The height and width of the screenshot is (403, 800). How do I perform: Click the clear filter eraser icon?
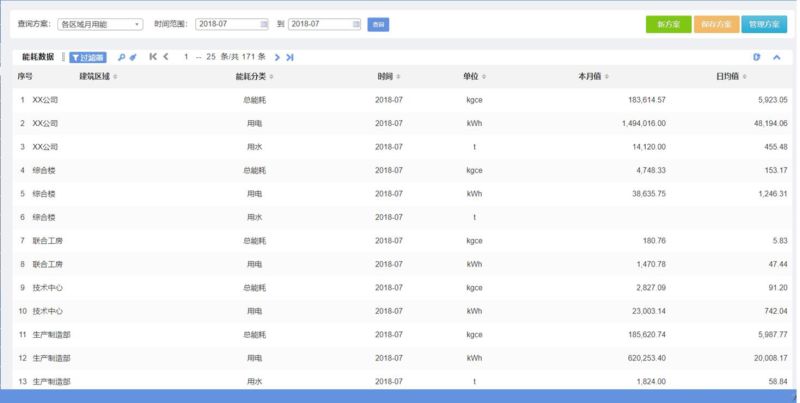coord(133,57)
